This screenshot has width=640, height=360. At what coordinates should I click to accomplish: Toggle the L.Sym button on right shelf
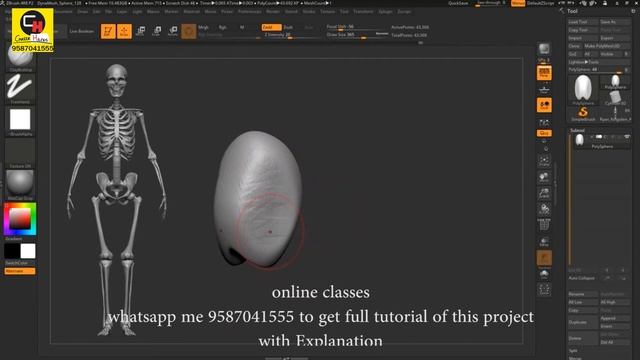pyautogui.click(x=544, y=122)
